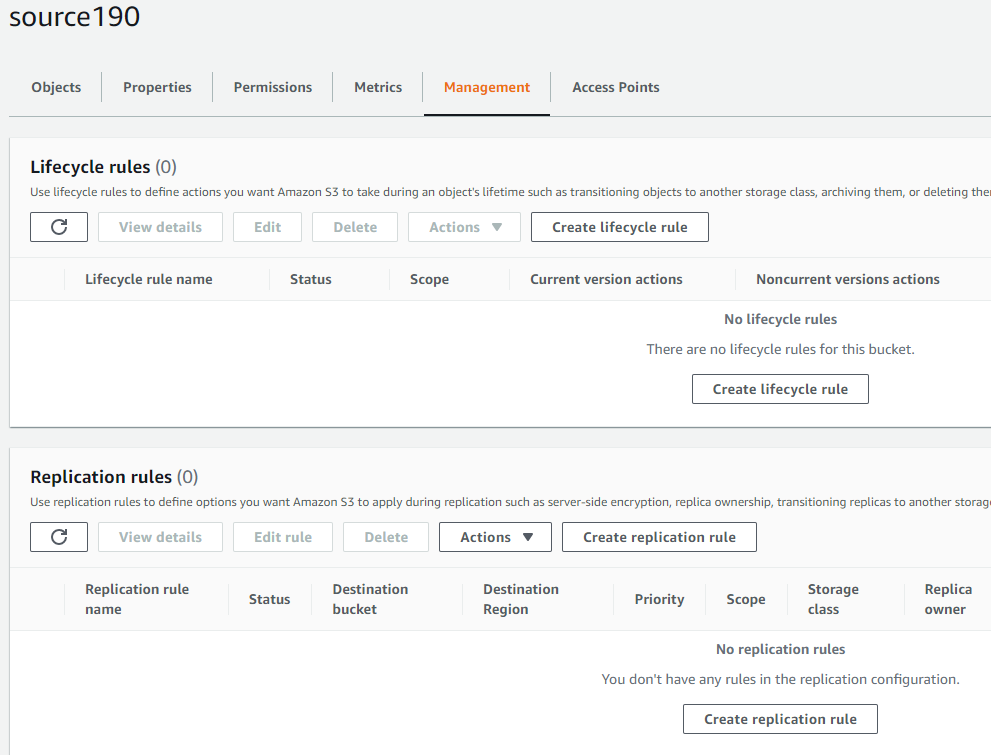
Task: Open the Metrics tab
Action: 378,87
